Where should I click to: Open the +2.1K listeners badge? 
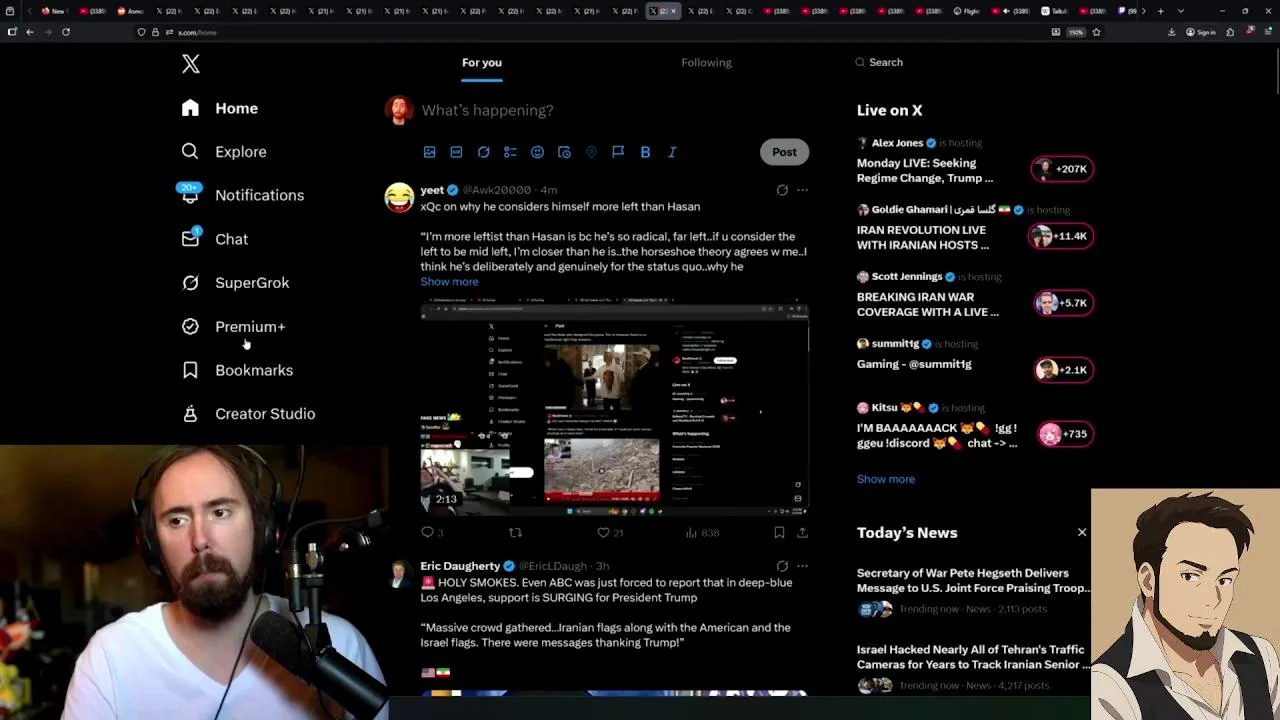[1063, 370]
